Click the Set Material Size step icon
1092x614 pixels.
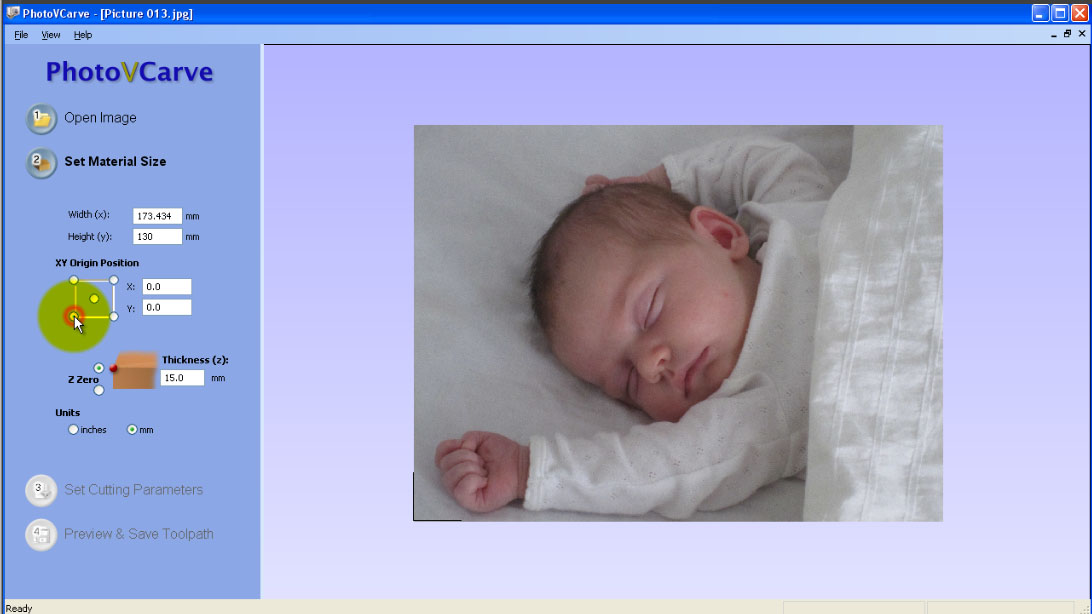click(x=41, y=163)
